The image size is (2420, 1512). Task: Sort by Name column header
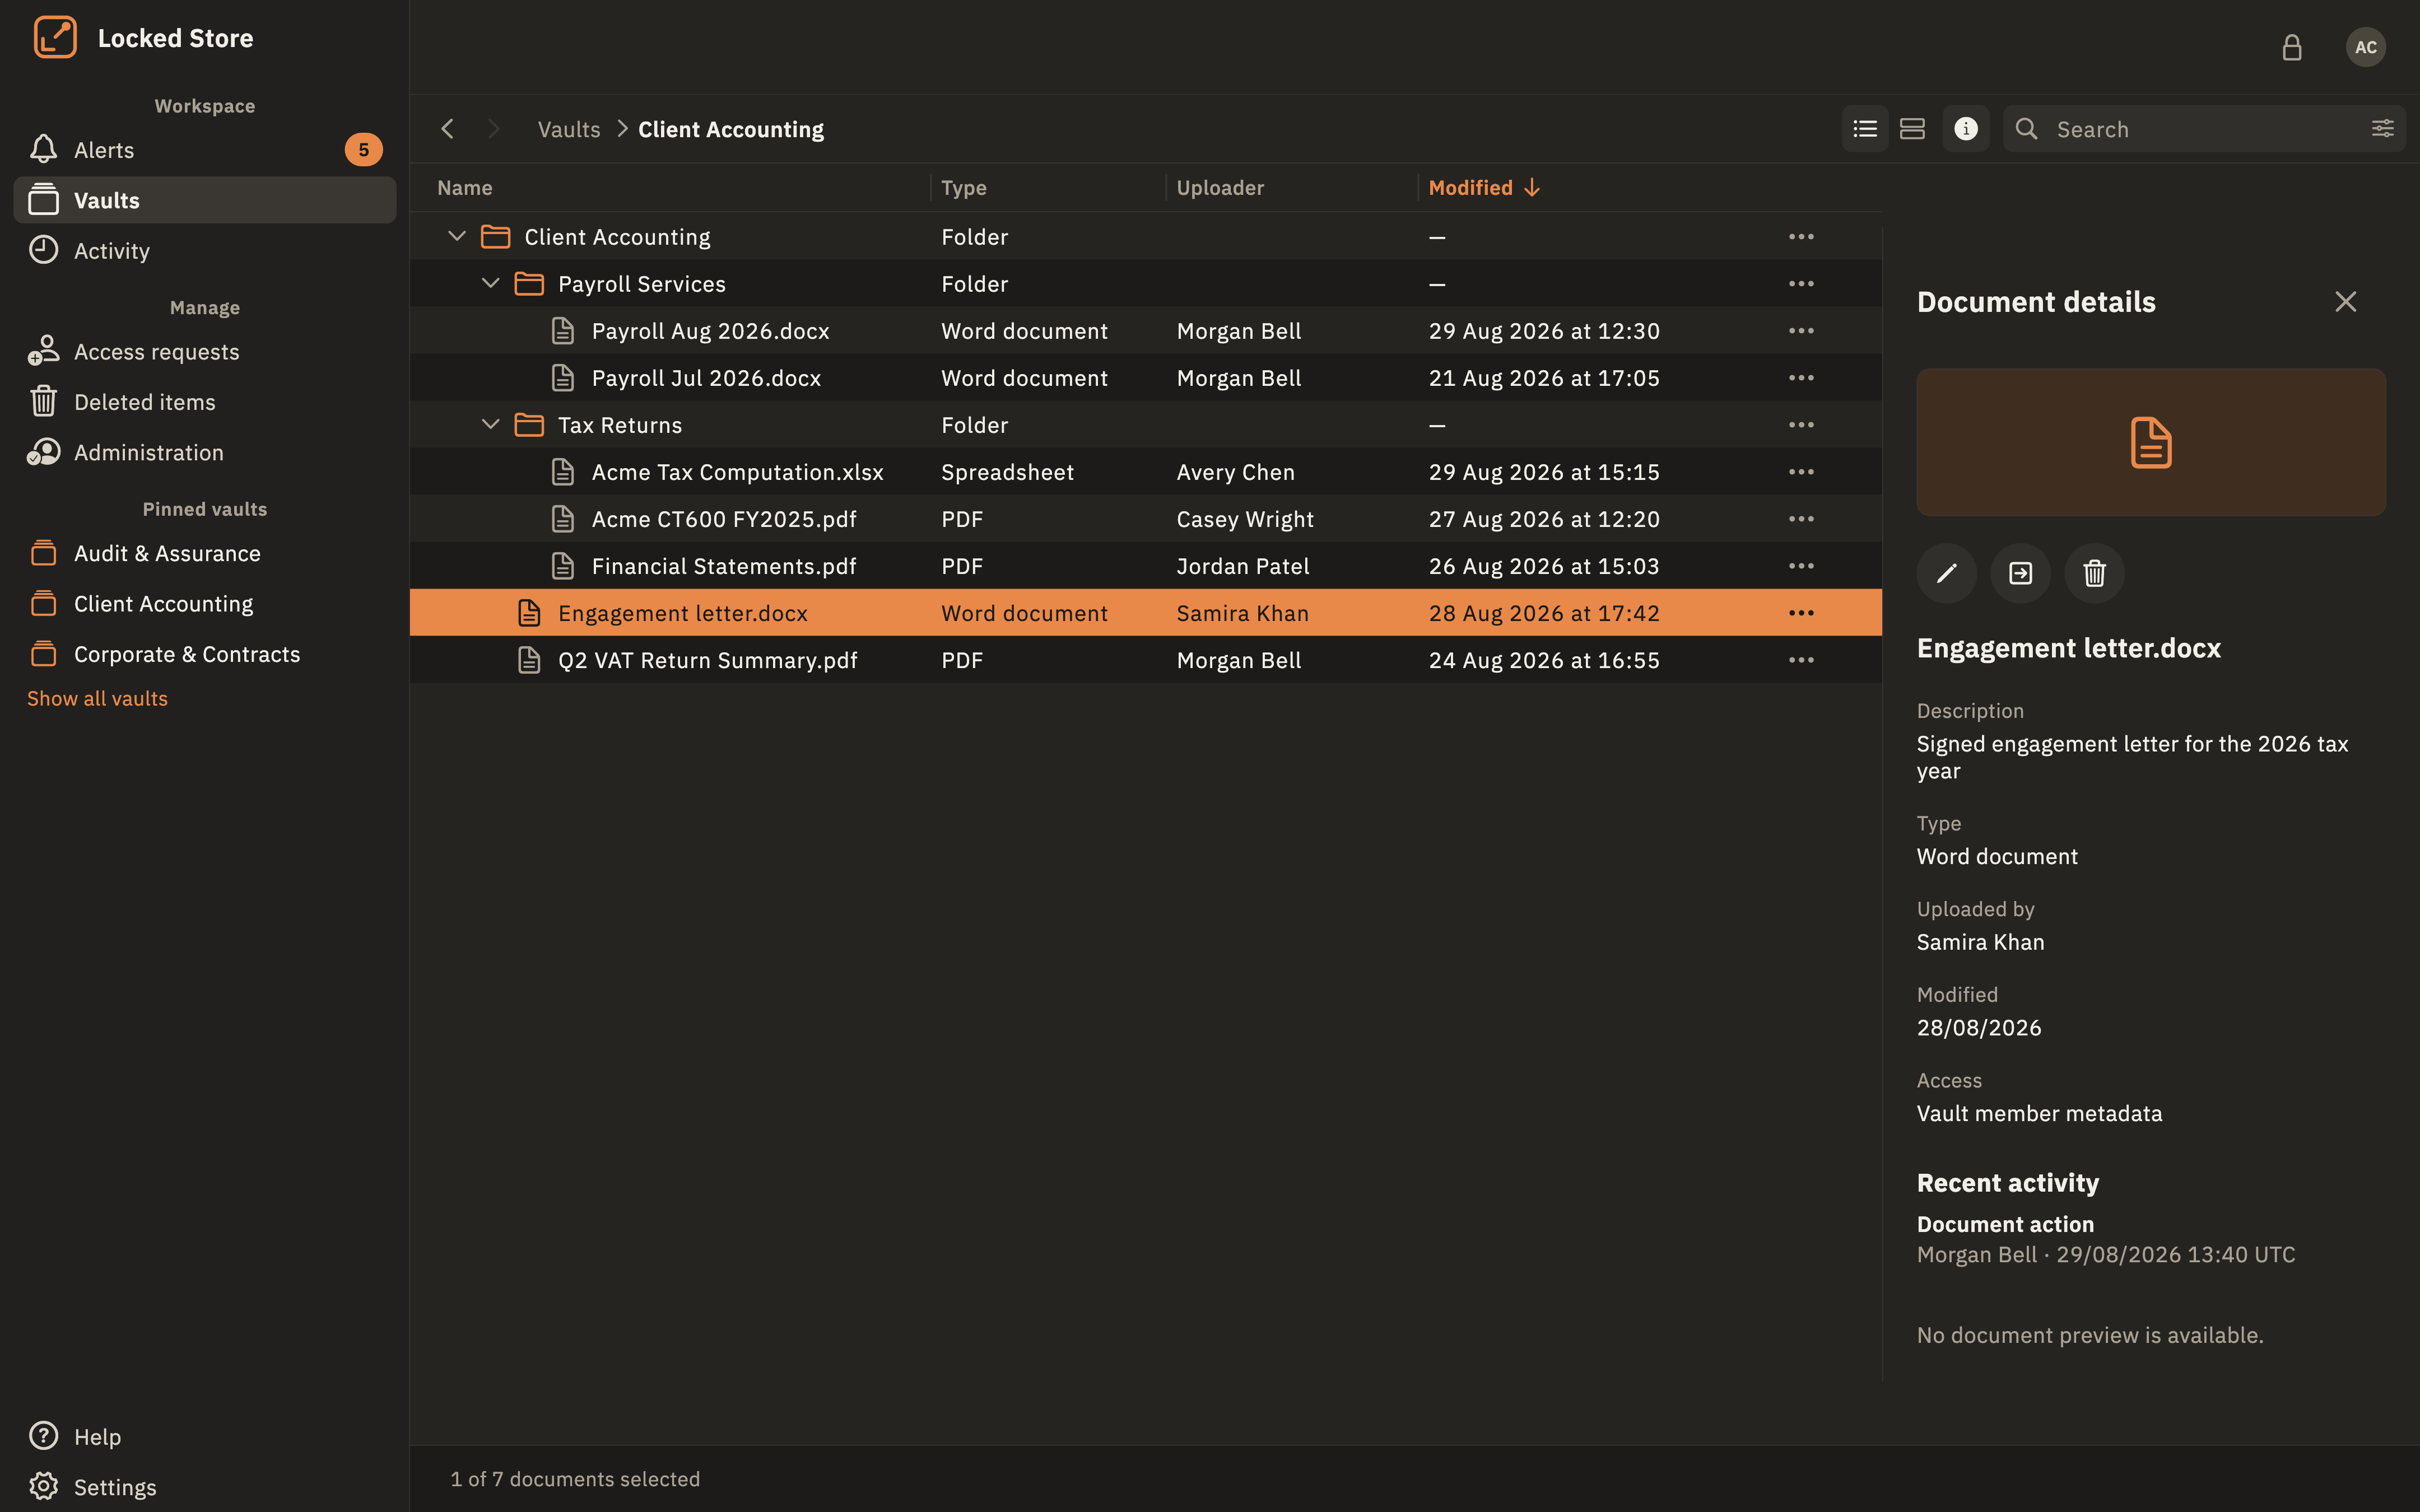(465, 188)
